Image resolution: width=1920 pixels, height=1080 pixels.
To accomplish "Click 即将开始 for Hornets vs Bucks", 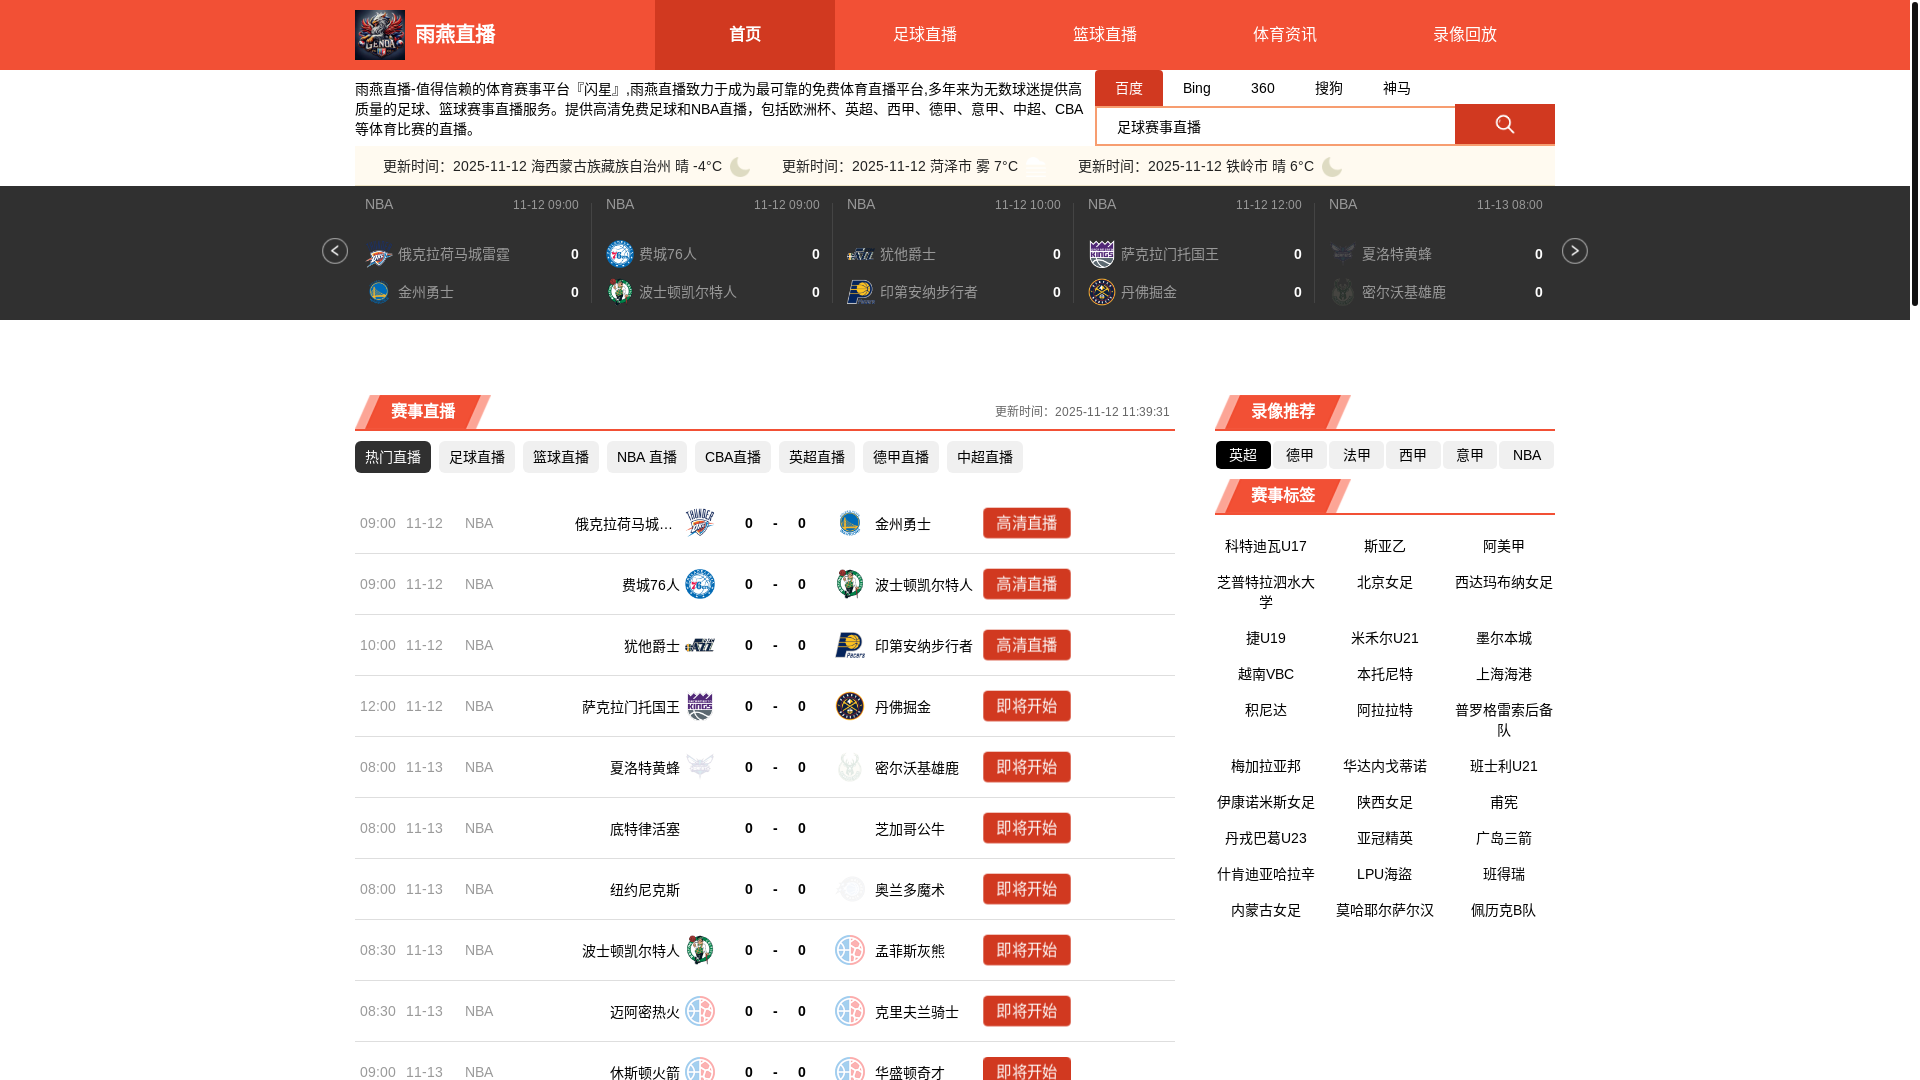I will (1027, 767).
